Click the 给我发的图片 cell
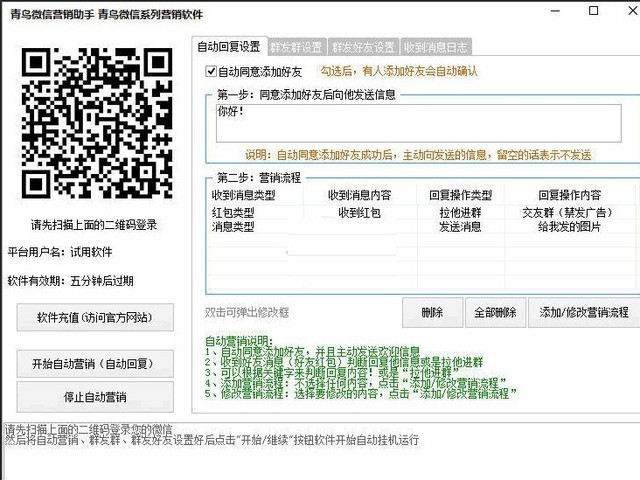 tap(569, 227)
